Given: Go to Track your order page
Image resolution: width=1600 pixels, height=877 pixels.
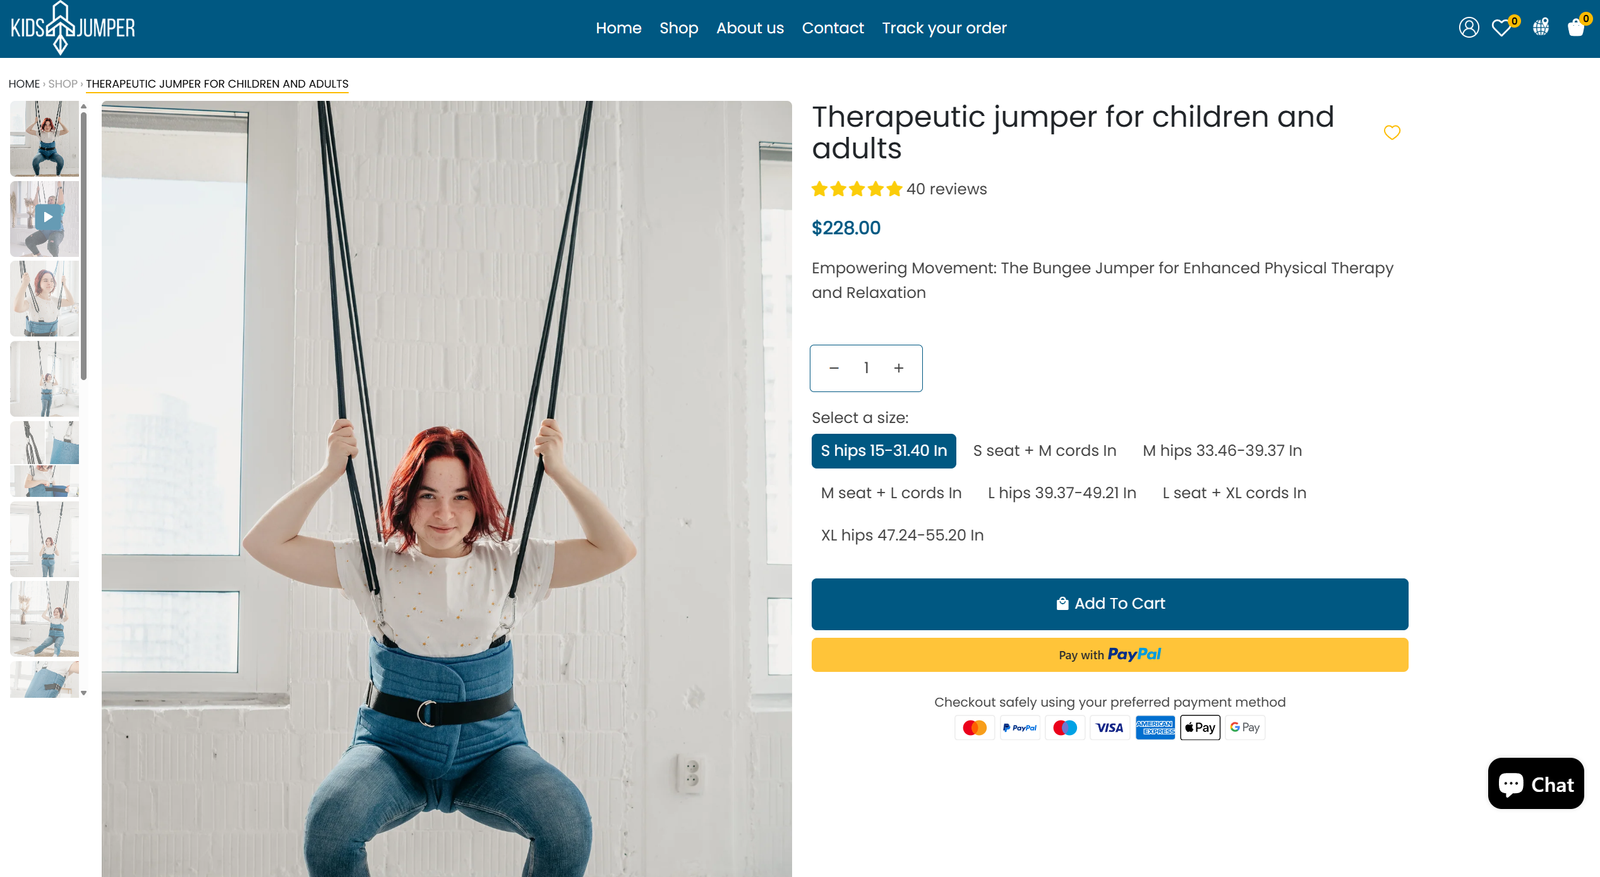Looking at the screenshot, I should coord(944,28).
